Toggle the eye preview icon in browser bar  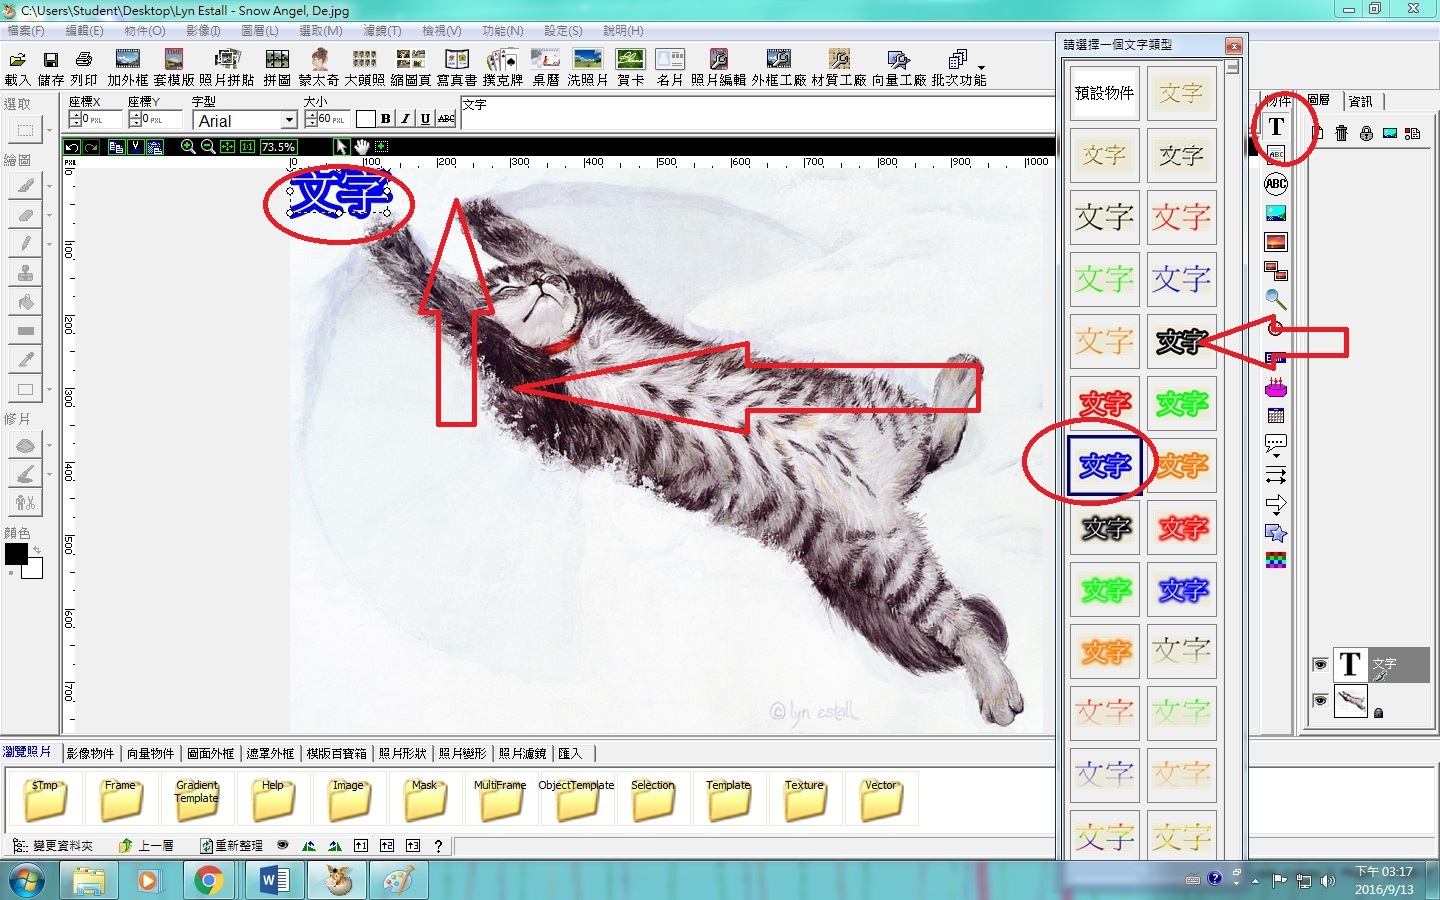pyautogui.click(x=283, y=845)
